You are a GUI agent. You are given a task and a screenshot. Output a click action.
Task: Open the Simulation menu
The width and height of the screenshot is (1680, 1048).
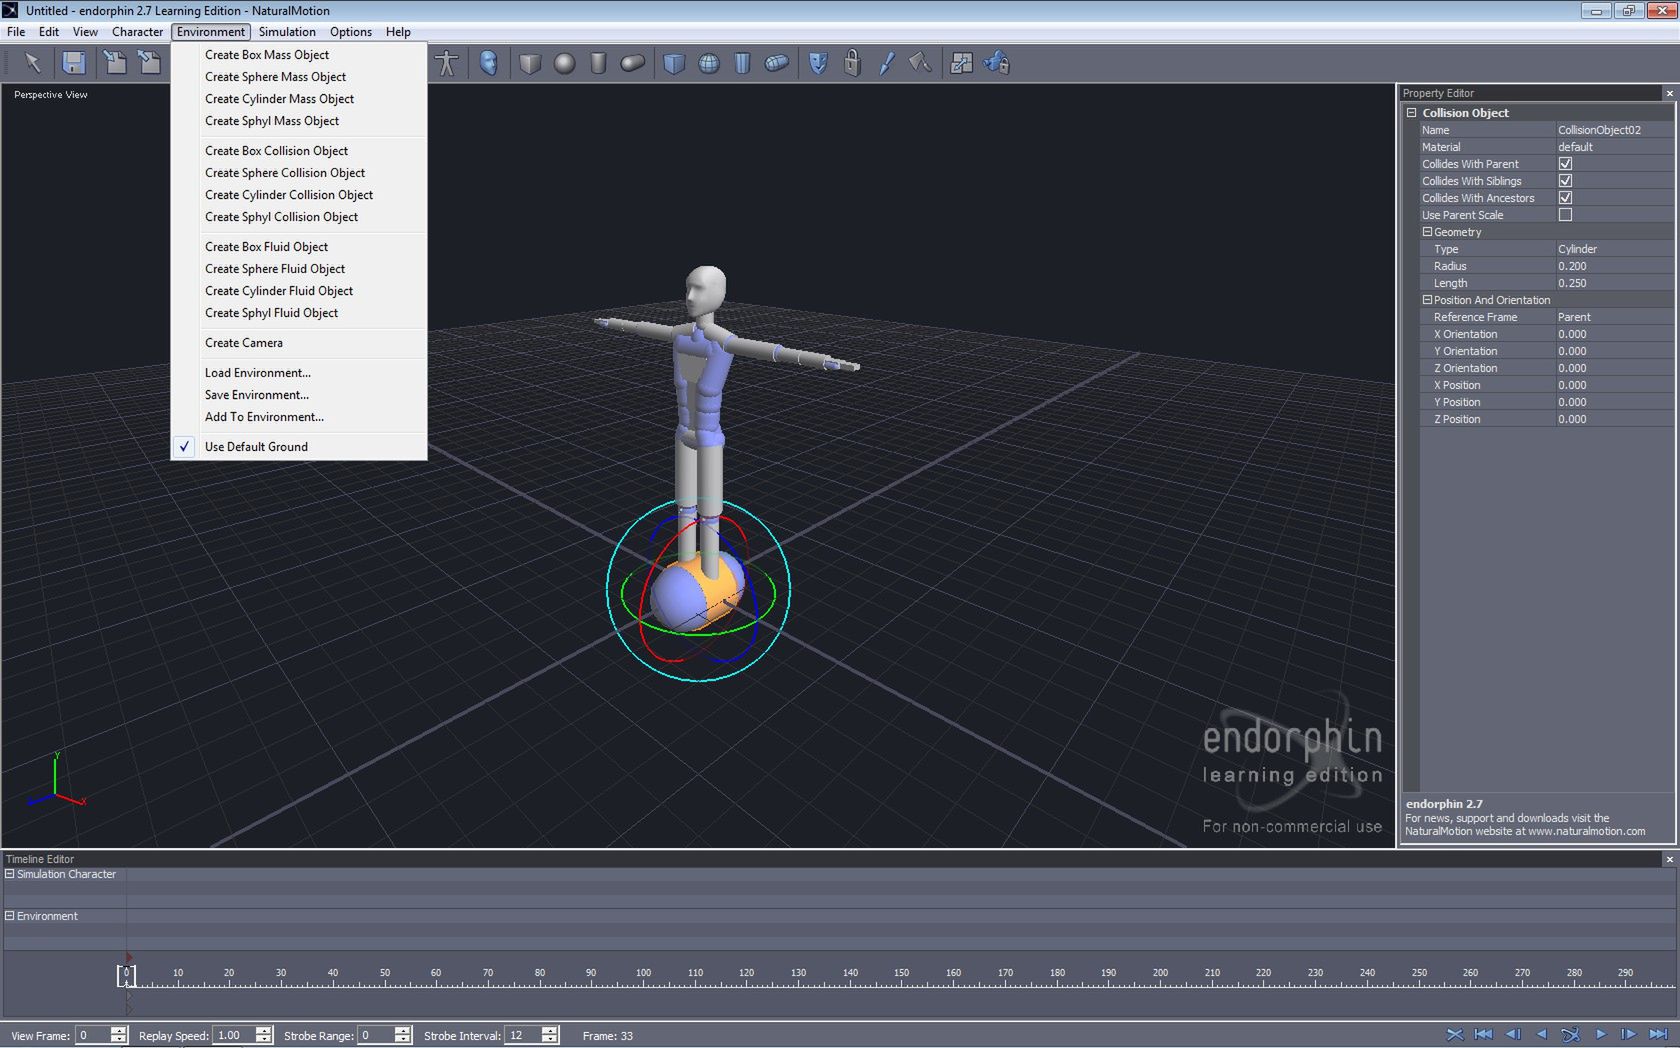[287, 32]
